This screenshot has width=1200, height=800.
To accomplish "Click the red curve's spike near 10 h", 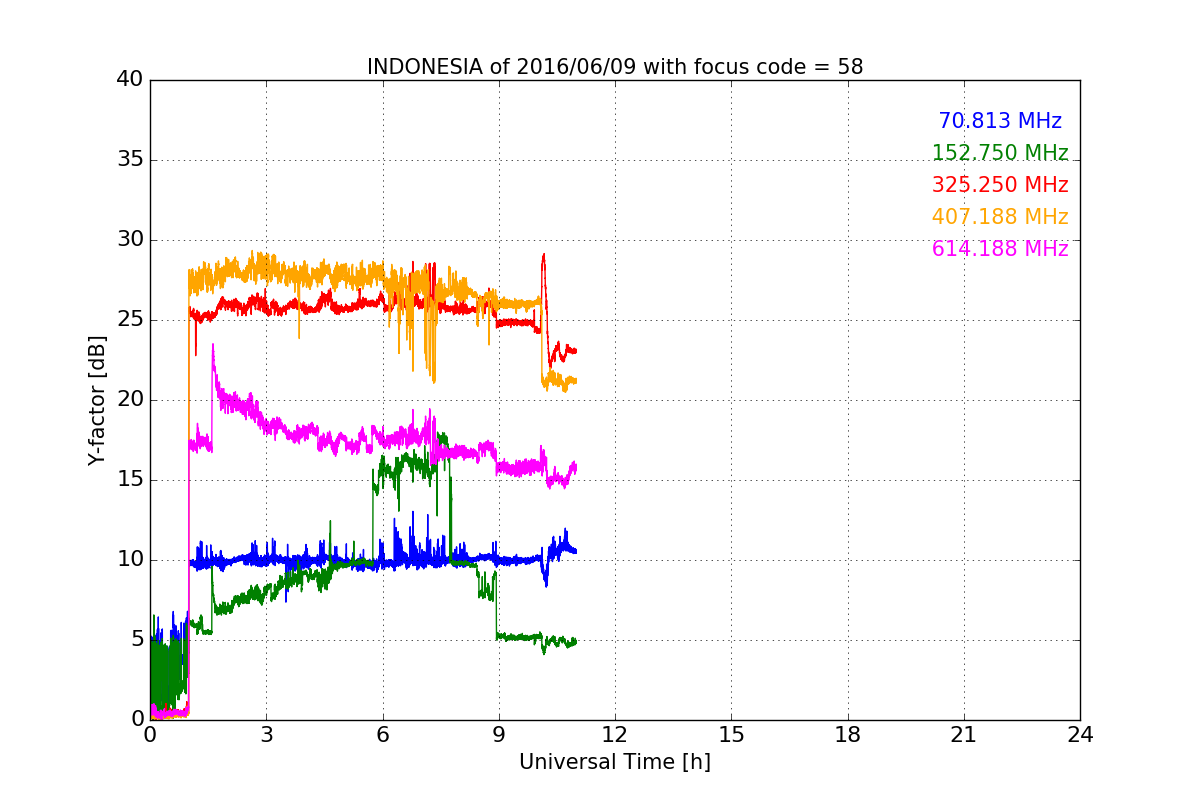I will click(543, 256).
